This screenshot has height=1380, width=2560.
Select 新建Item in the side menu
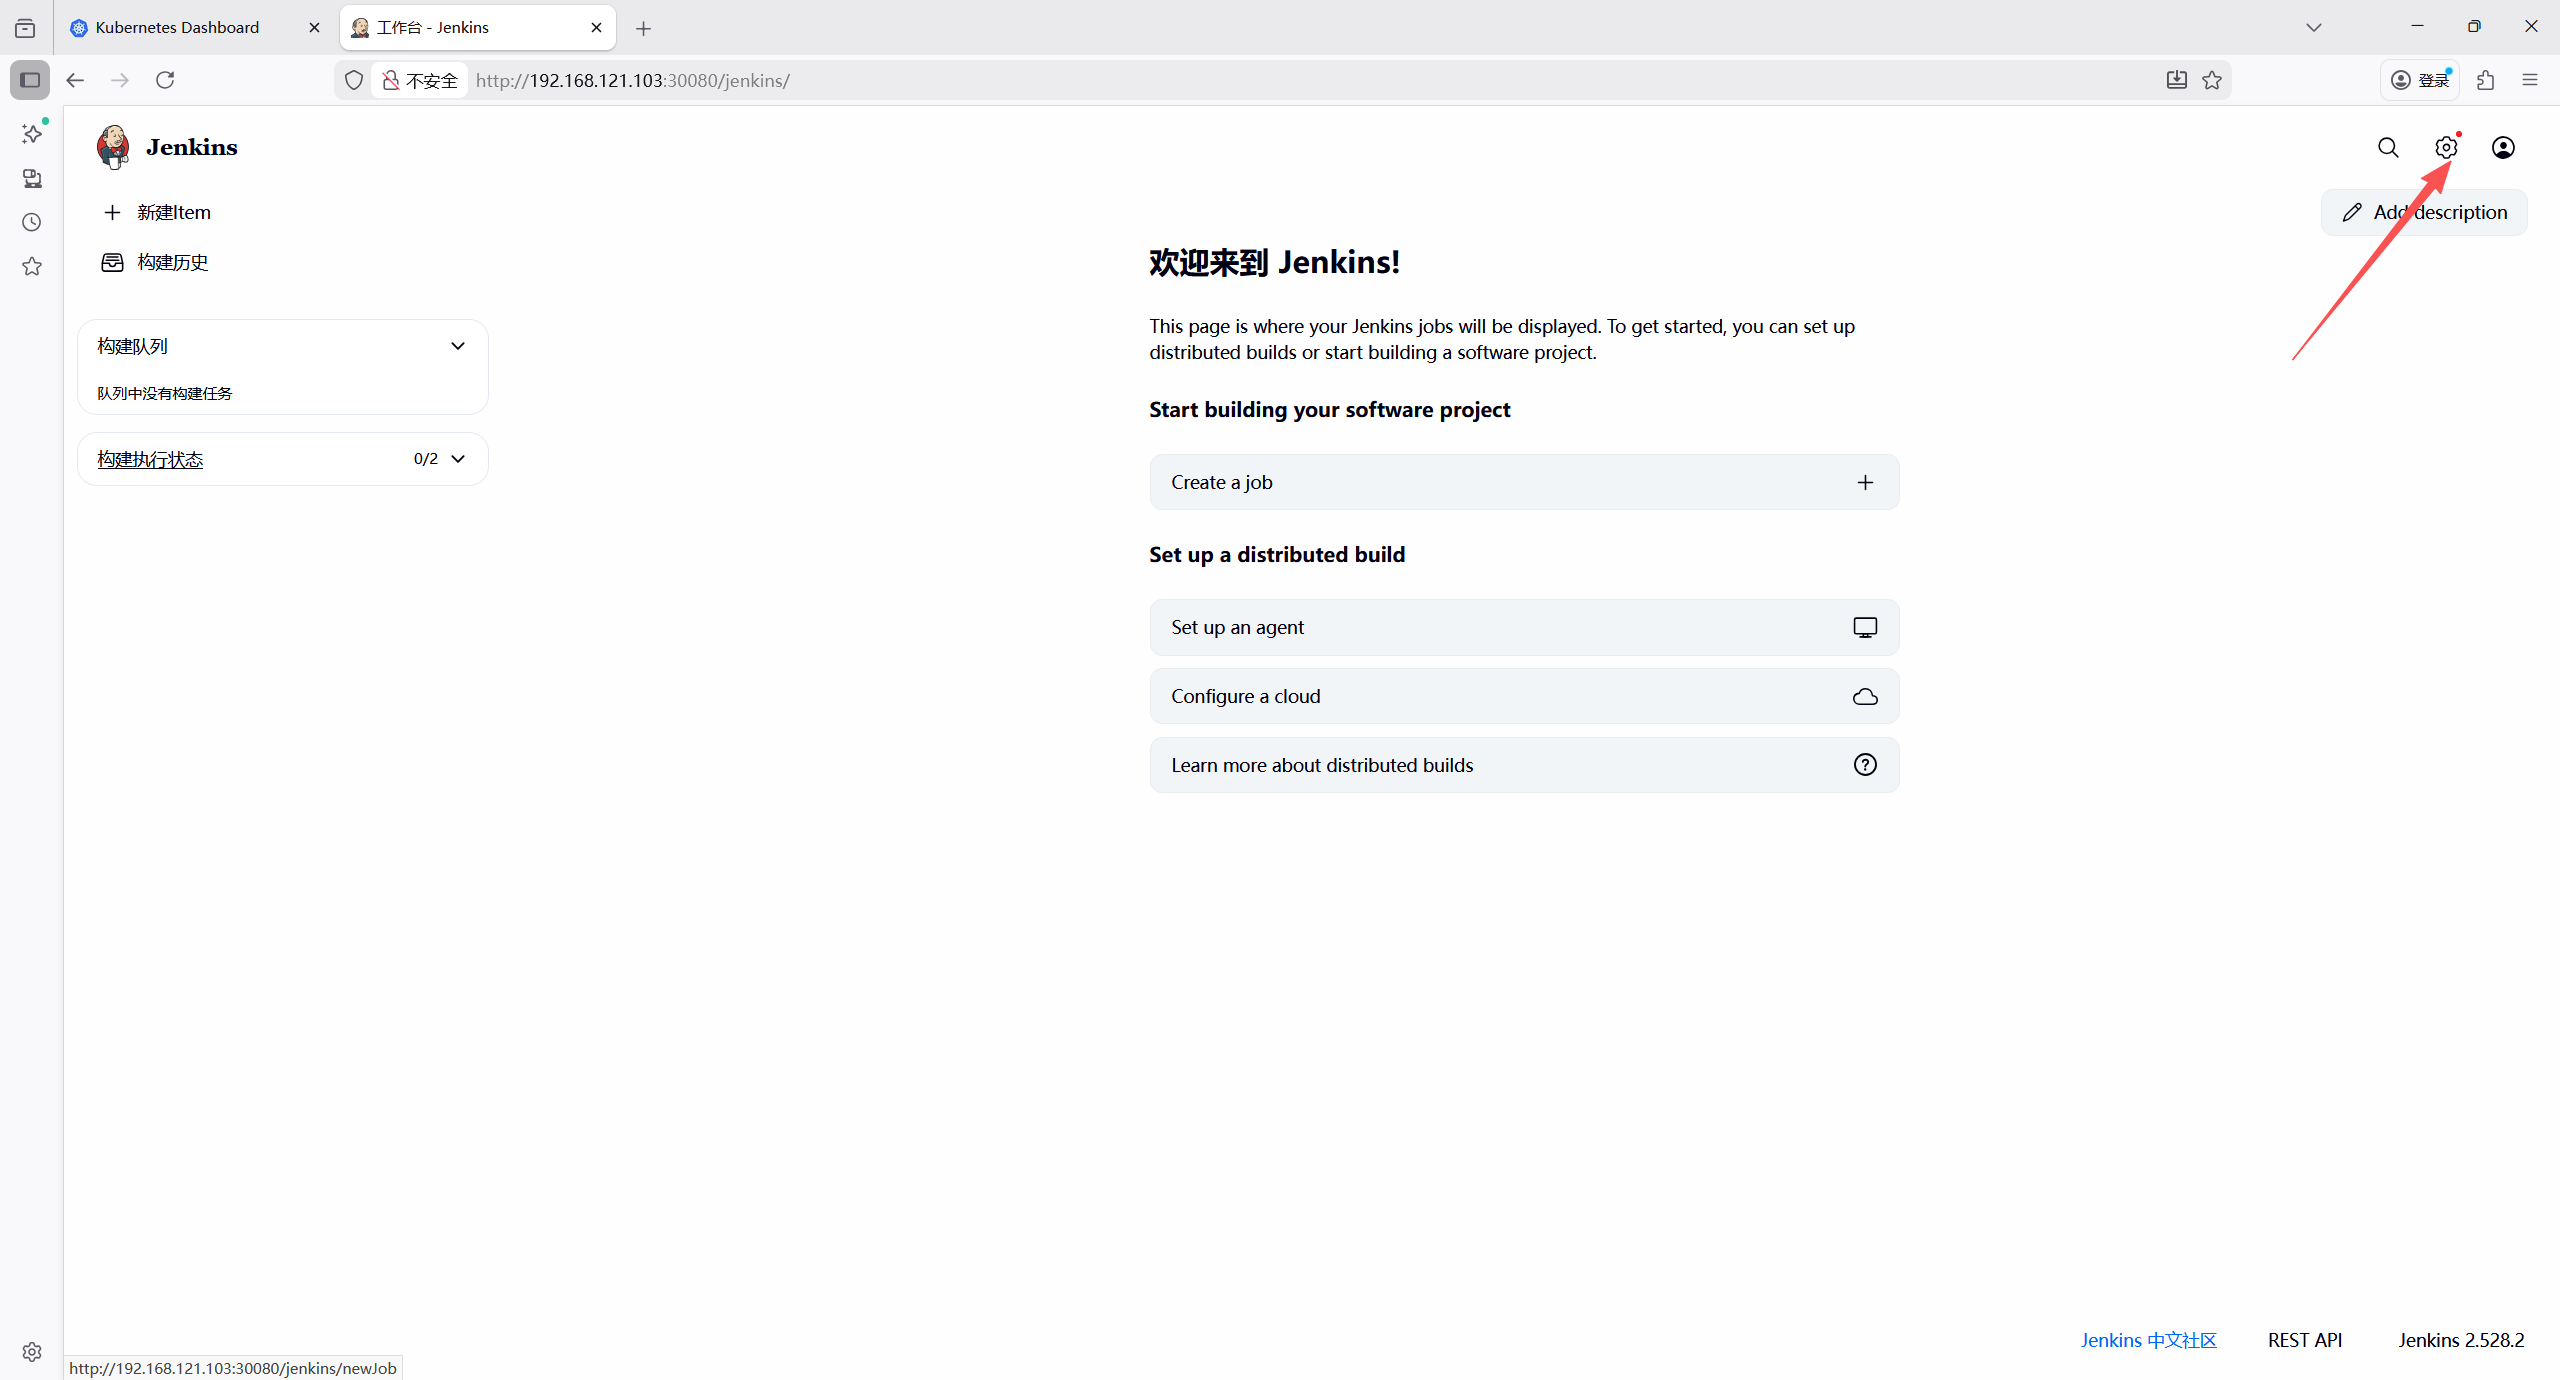tap(173, 213)
